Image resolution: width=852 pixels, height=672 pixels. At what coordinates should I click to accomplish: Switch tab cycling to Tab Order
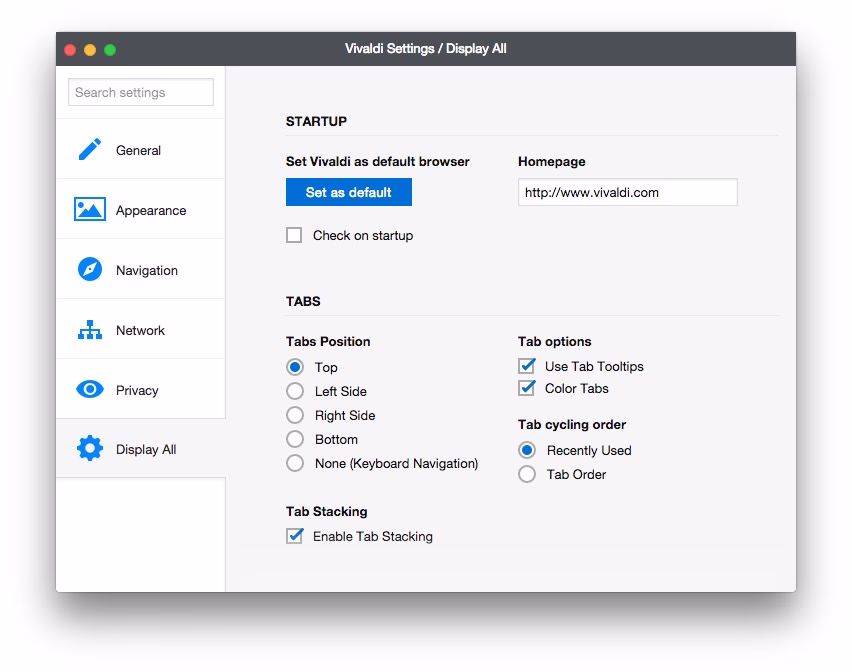coord(527,474)
